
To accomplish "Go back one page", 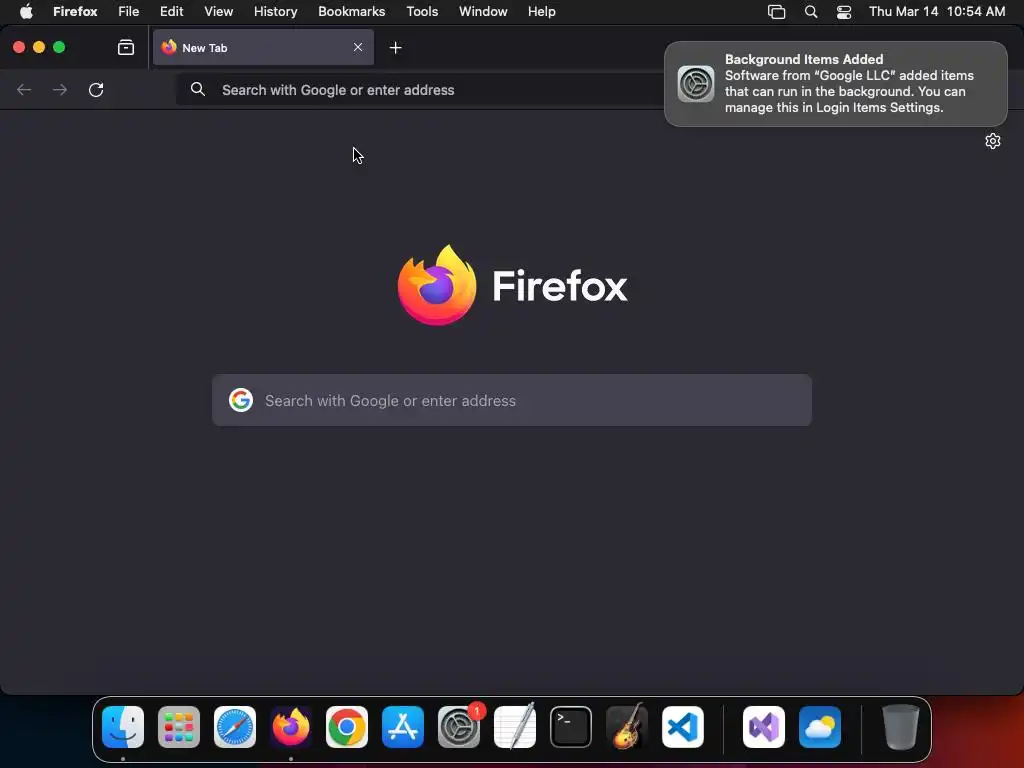I will point(24,89).
